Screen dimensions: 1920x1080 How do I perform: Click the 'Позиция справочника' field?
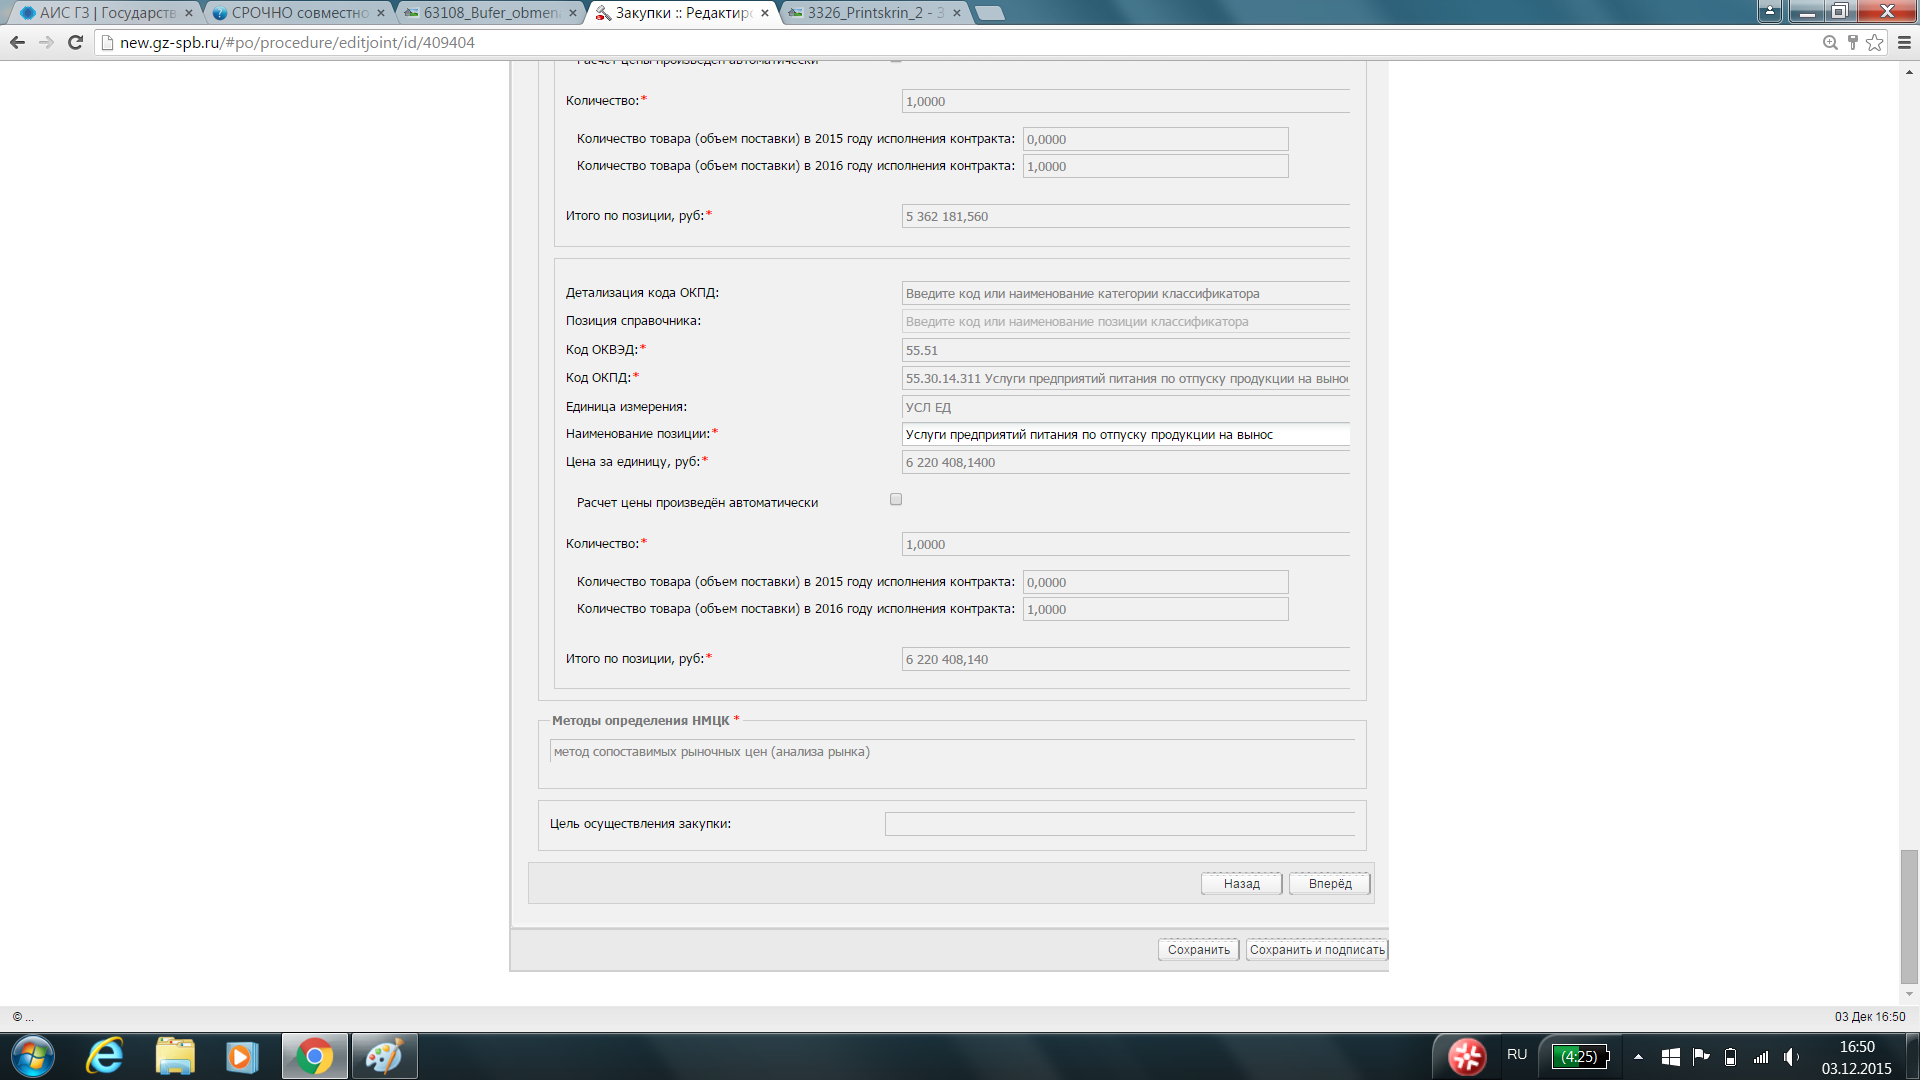1126,322
